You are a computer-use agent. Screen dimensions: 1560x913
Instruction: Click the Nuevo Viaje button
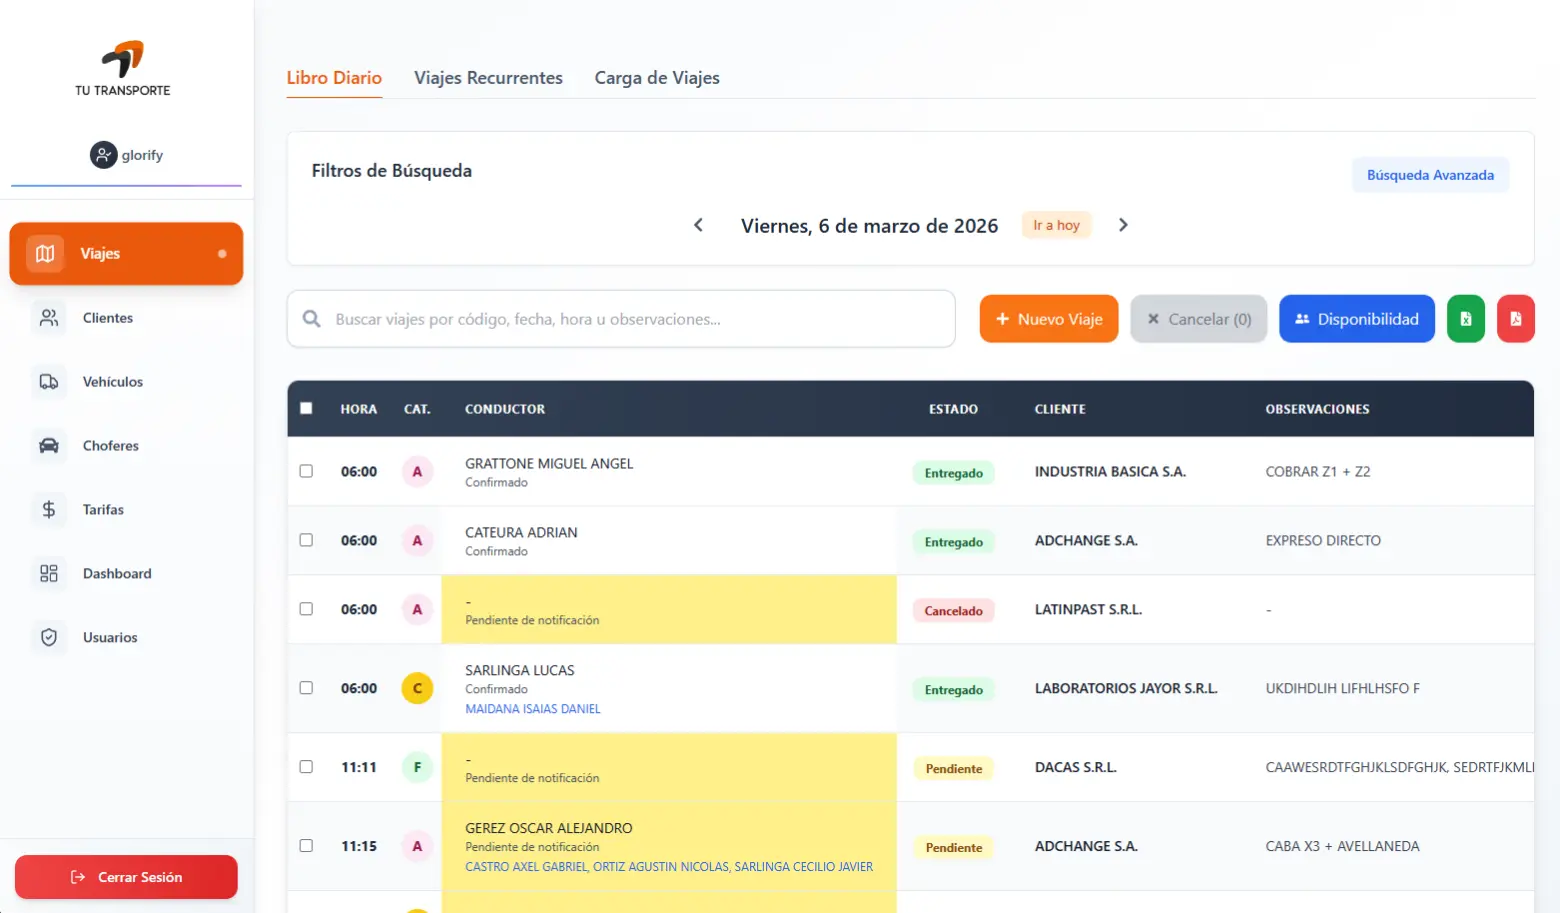click(x=1048, y=319)
